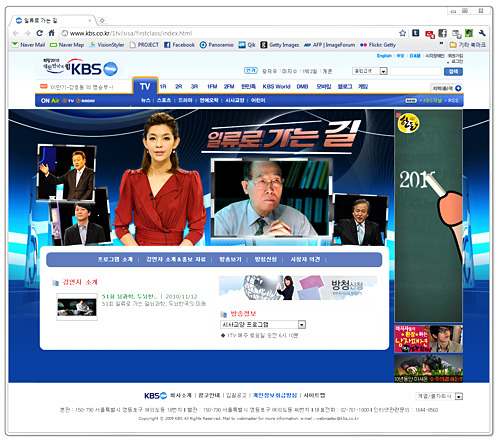Open the search category dropdown in the header
This screenshot has height=440, width=500.
pyautogui.click(x=370, y=71)
